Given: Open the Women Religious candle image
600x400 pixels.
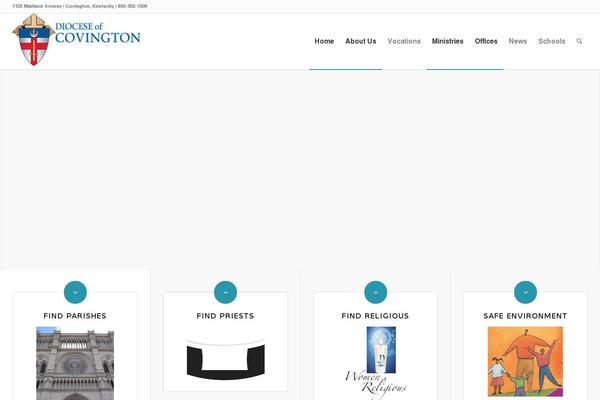Looking at the screenshot, I should pos(375,362).
